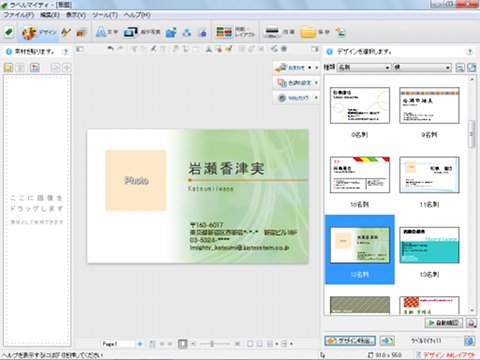Screen dimensions: 480x360
Task: Toggle the grid display button
Action: pyautogui.click(x=284, y=344)
